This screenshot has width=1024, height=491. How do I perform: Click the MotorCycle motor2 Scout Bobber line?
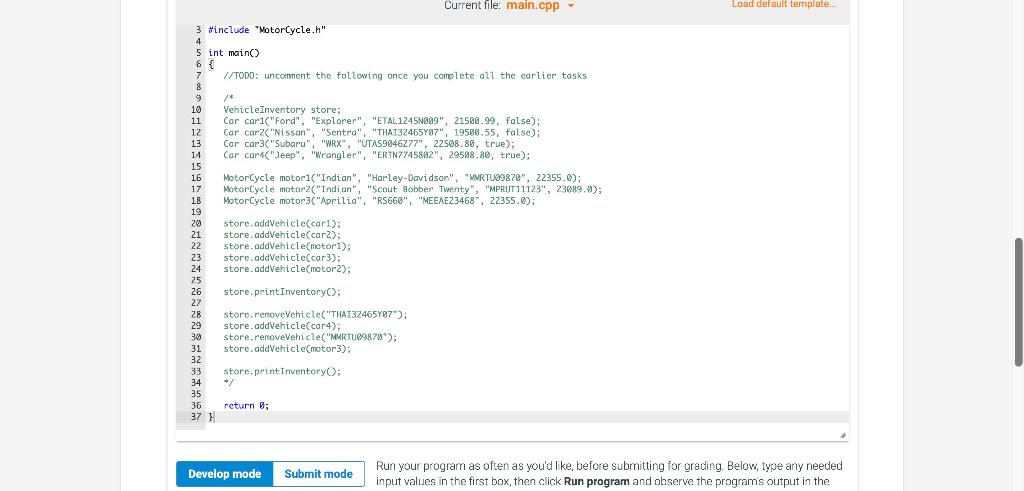413,189
